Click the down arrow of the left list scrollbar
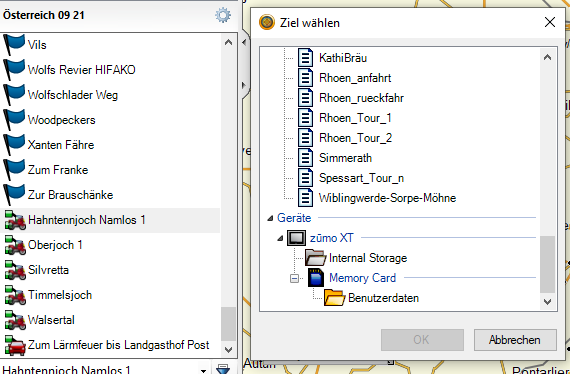Screen dimensions: 570x374 point(228,349)
